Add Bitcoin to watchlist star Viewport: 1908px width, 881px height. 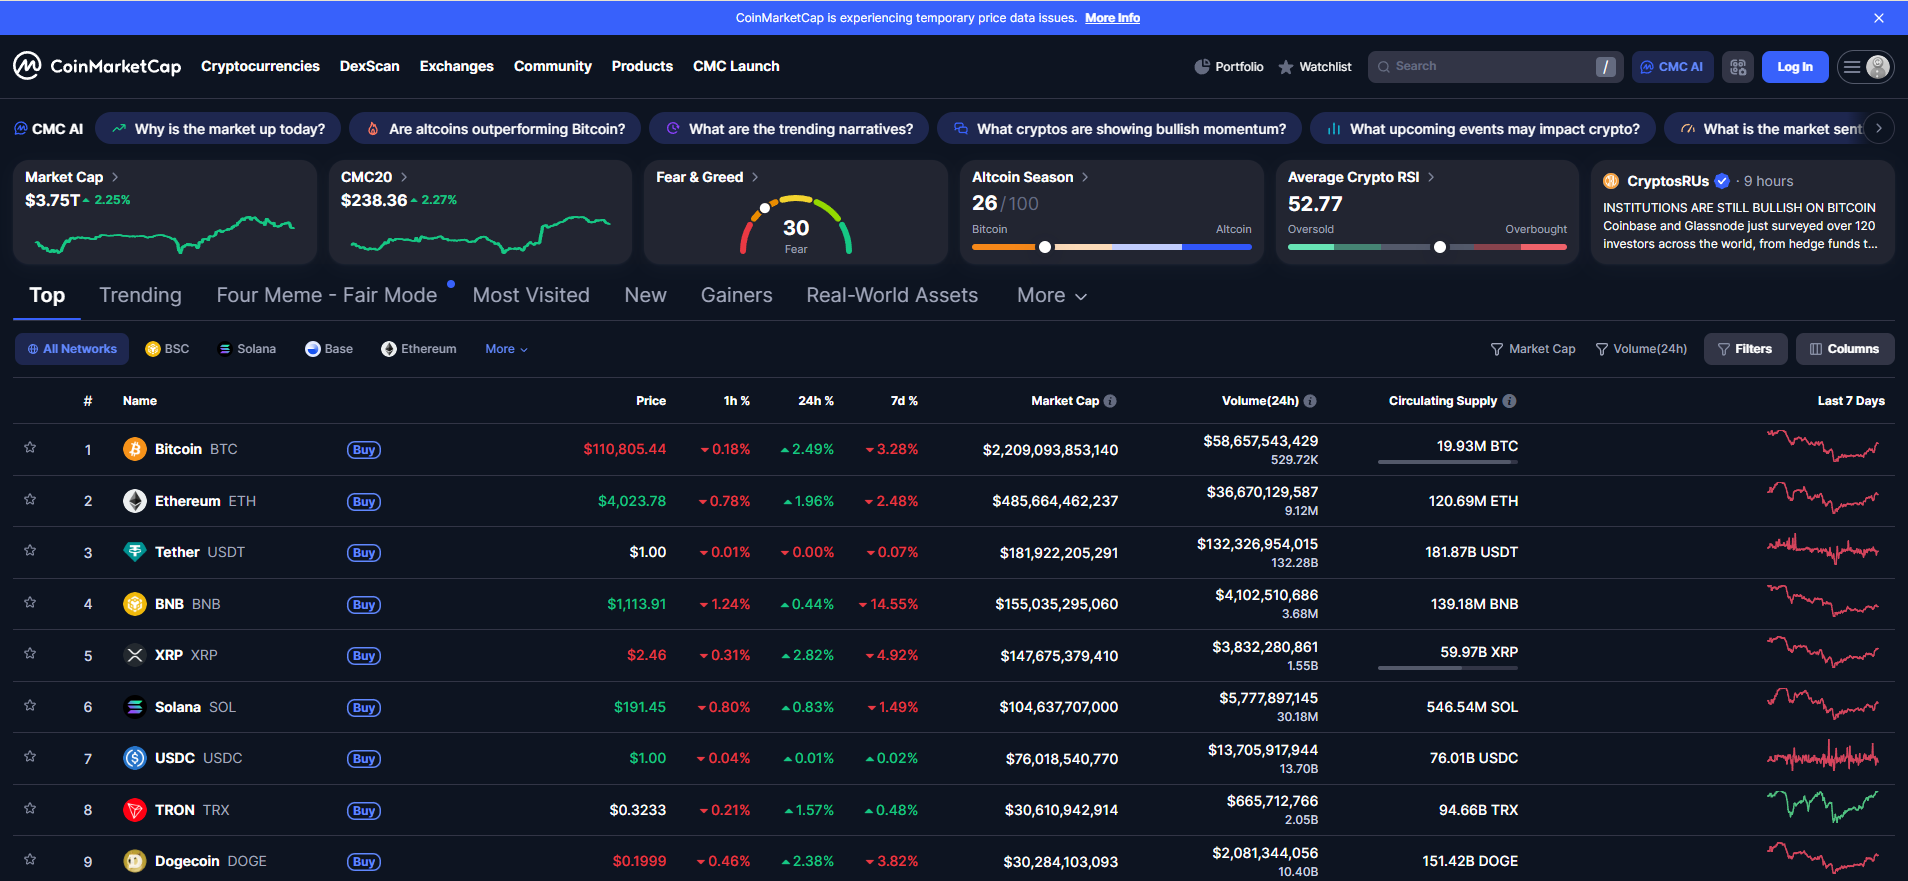point(30,448)
